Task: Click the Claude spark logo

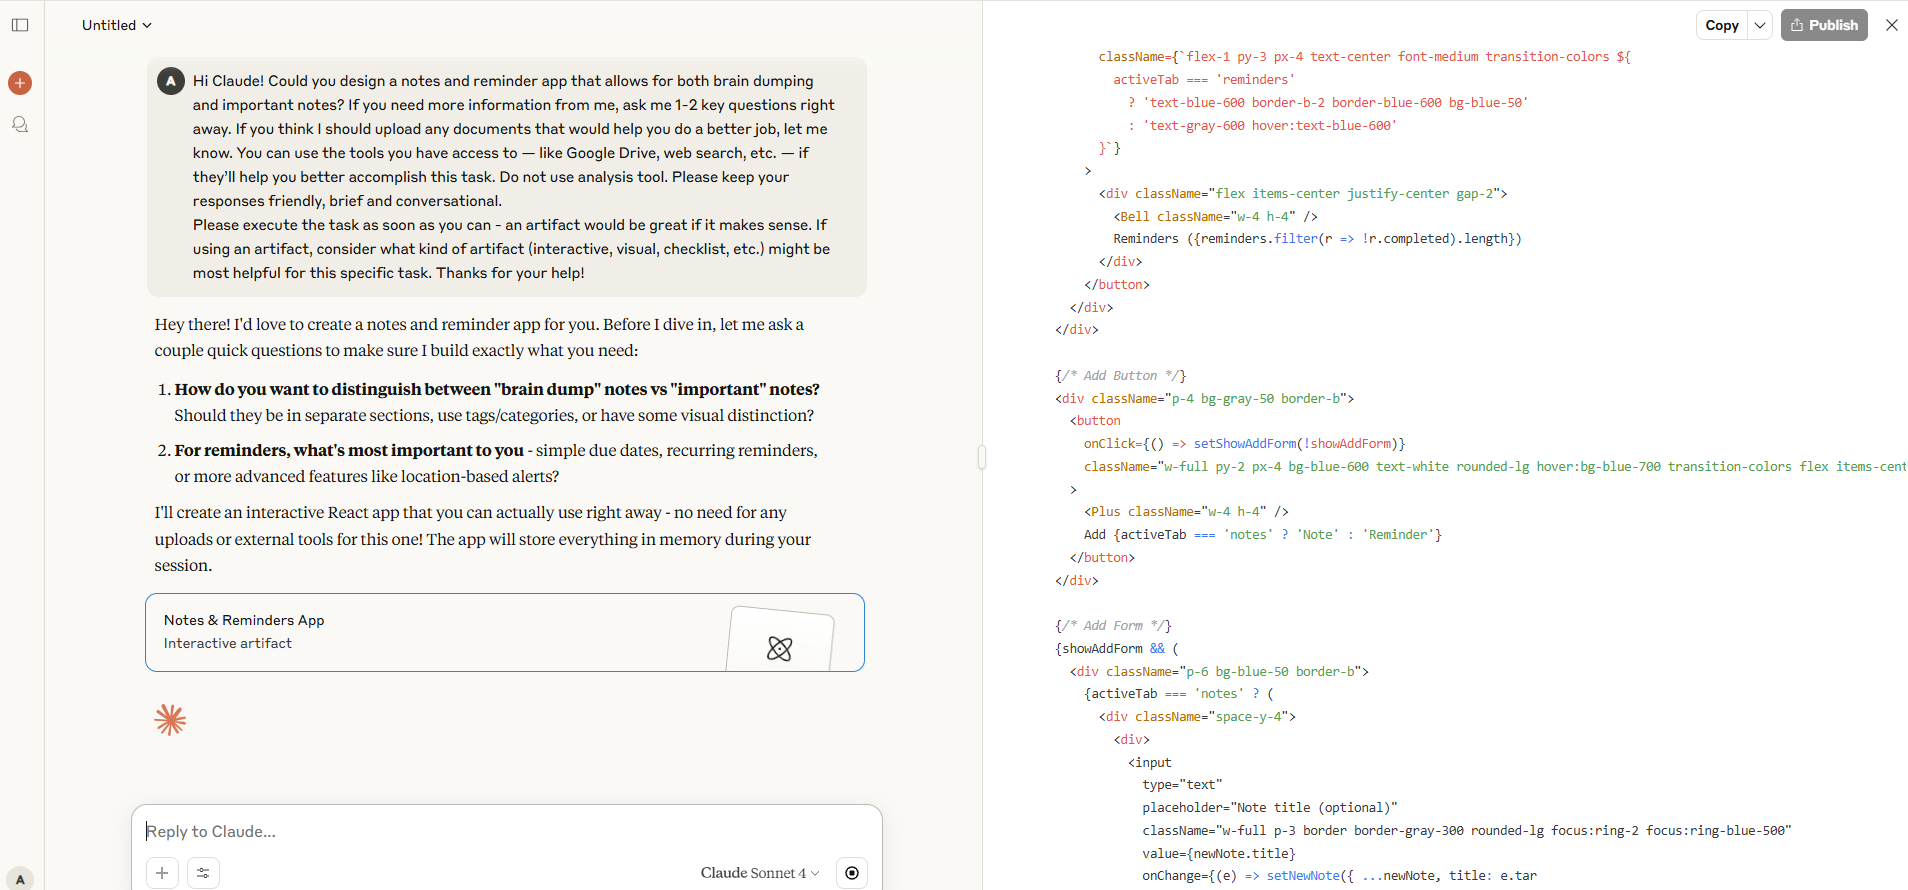Action: [x=170, y=720]
